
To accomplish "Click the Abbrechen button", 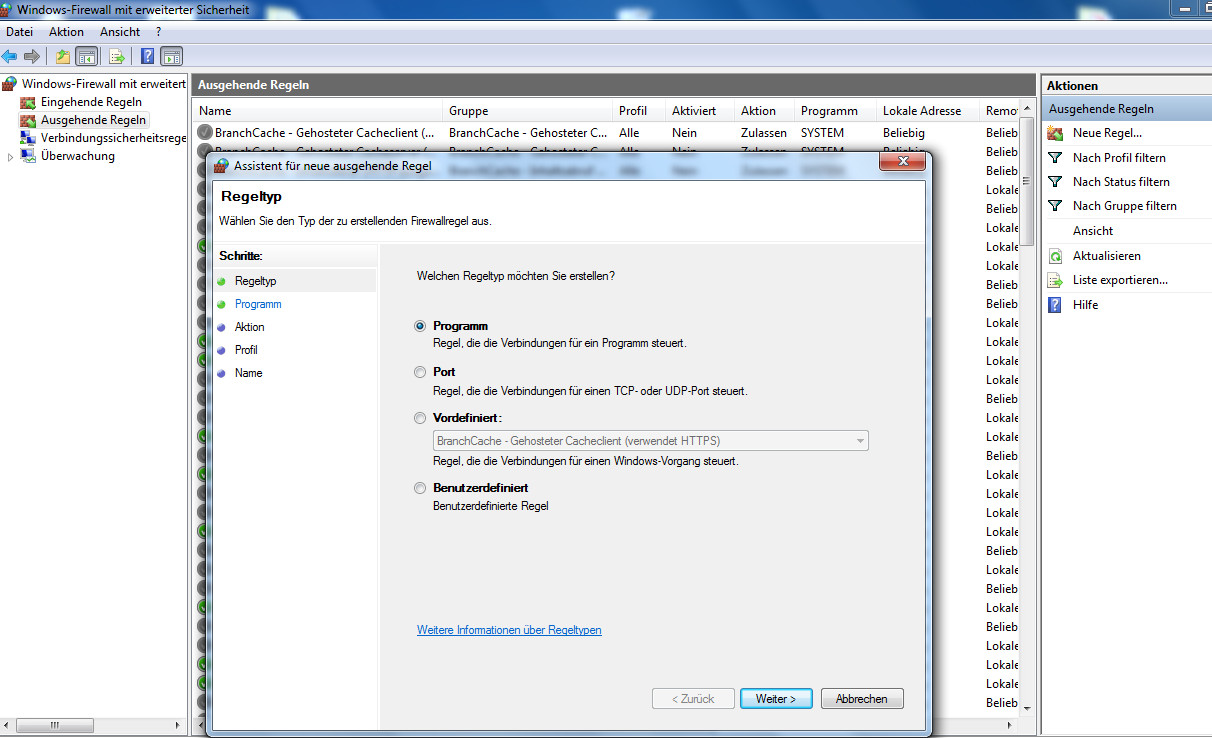I will (862, 699).
